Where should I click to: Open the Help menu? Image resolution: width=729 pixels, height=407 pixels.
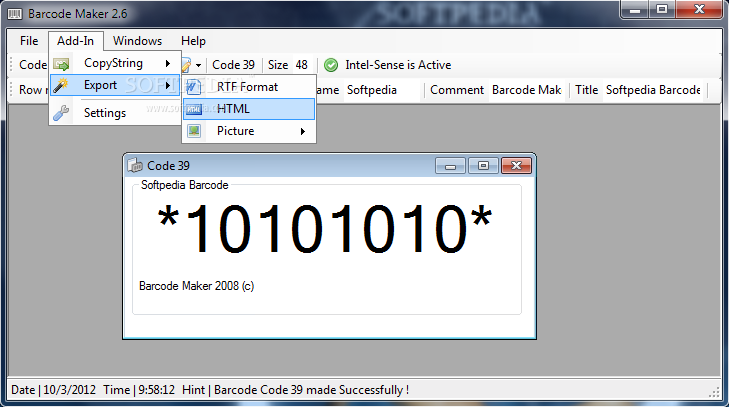(x=193, y=41)
